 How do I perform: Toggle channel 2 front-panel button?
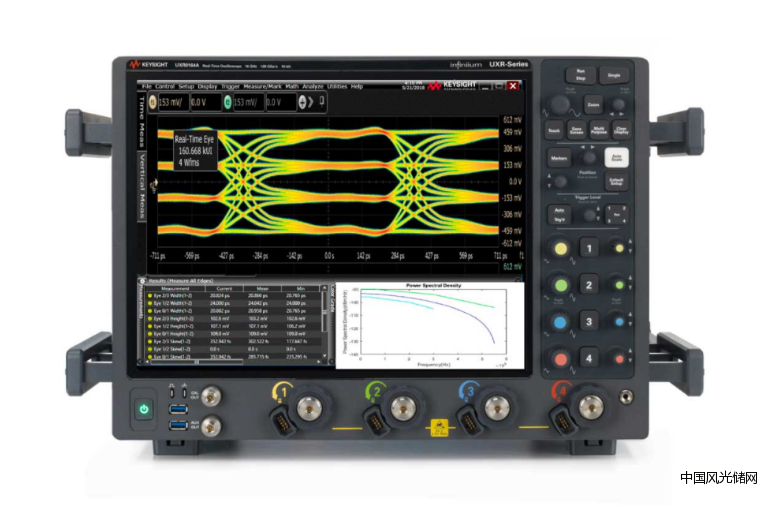589,285
